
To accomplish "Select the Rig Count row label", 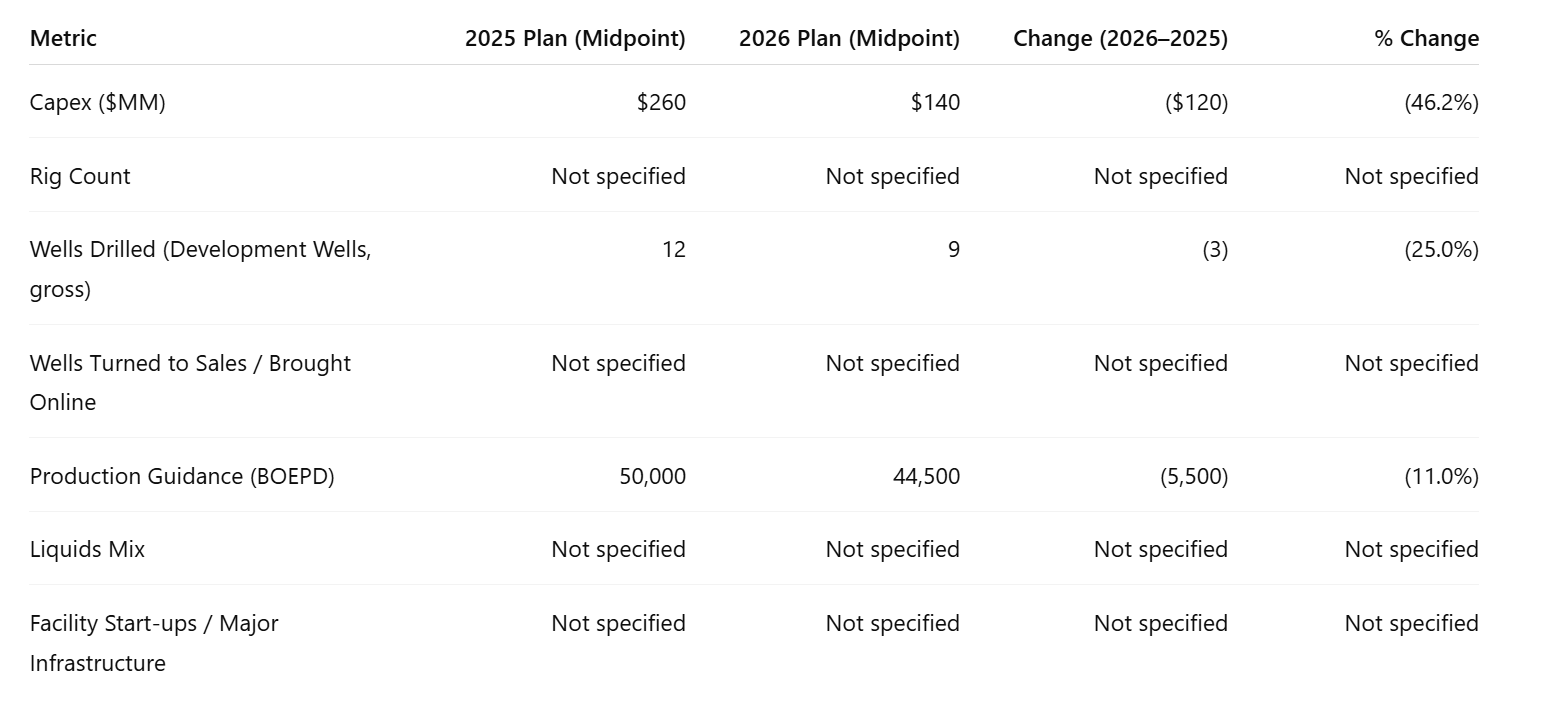I will 80,176.
